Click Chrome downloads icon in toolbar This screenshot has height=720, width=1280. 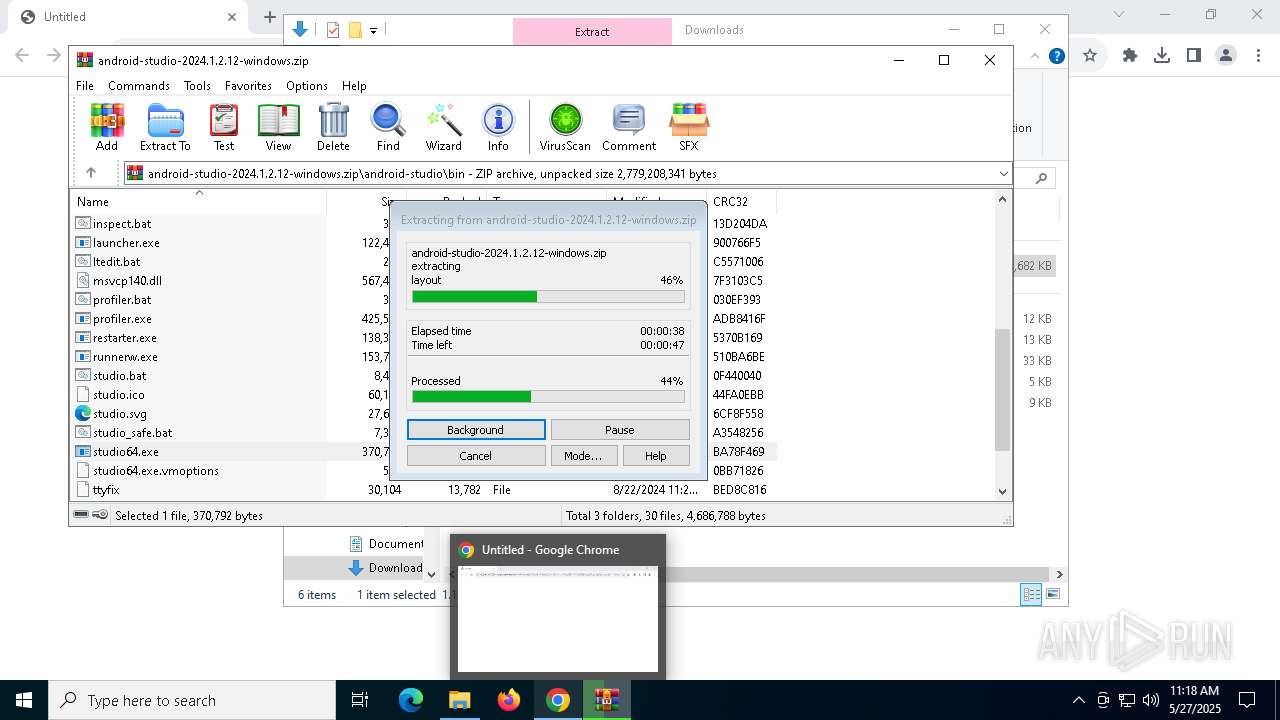1162,56
